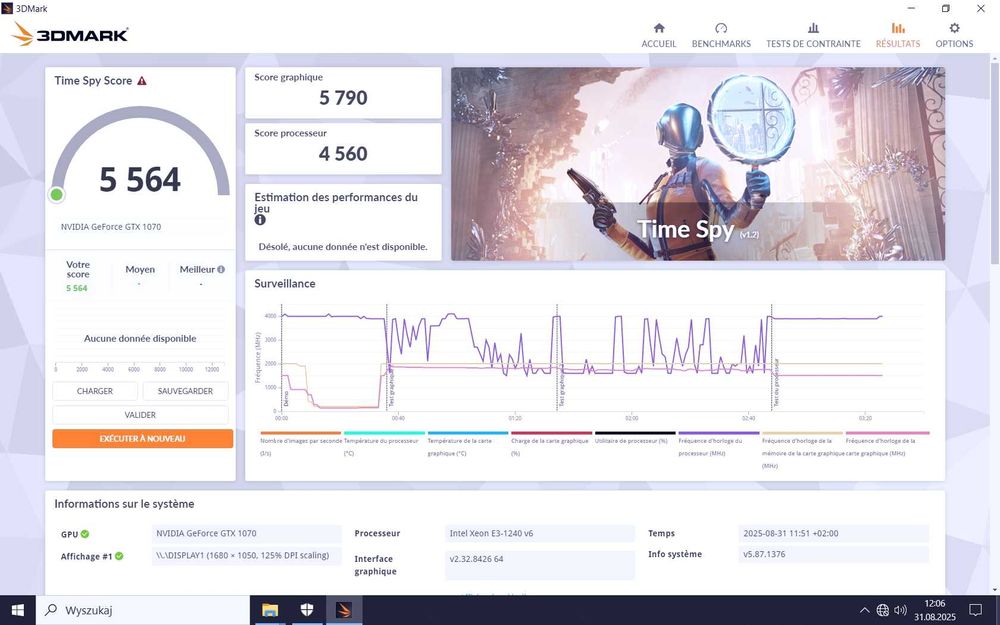1000x625 pixels.
Task: Click NVIDIA GeForce GTX 1070 under gauge
Action: click(111, 227)
